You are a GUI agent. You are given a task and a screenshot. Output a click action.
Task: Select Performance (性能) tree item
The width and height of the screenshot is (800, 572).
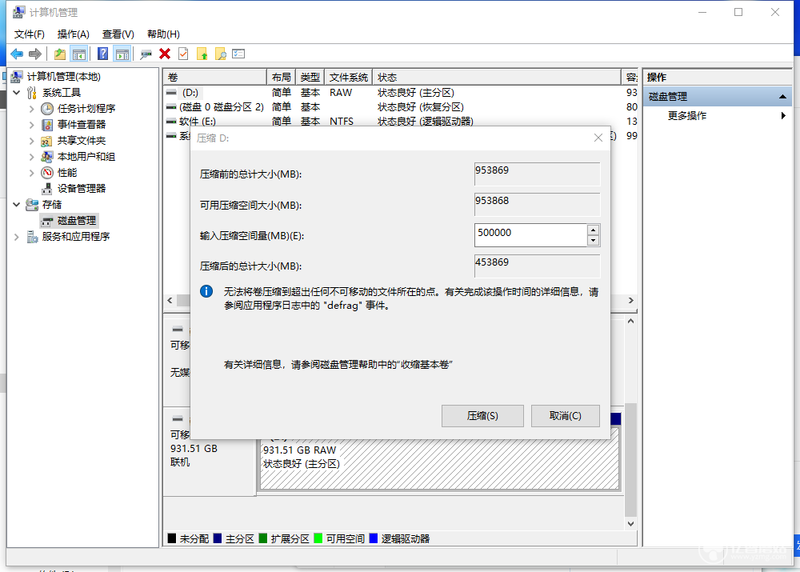point(67,172)
